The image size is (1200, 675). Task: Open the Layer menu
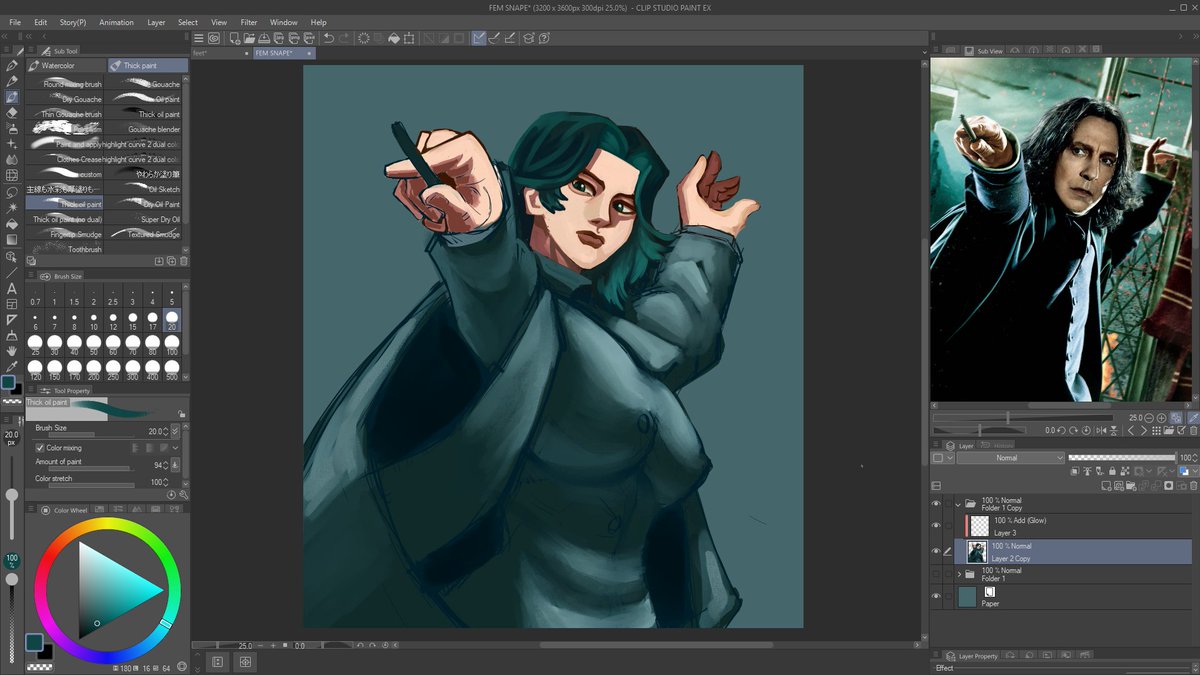157,22
